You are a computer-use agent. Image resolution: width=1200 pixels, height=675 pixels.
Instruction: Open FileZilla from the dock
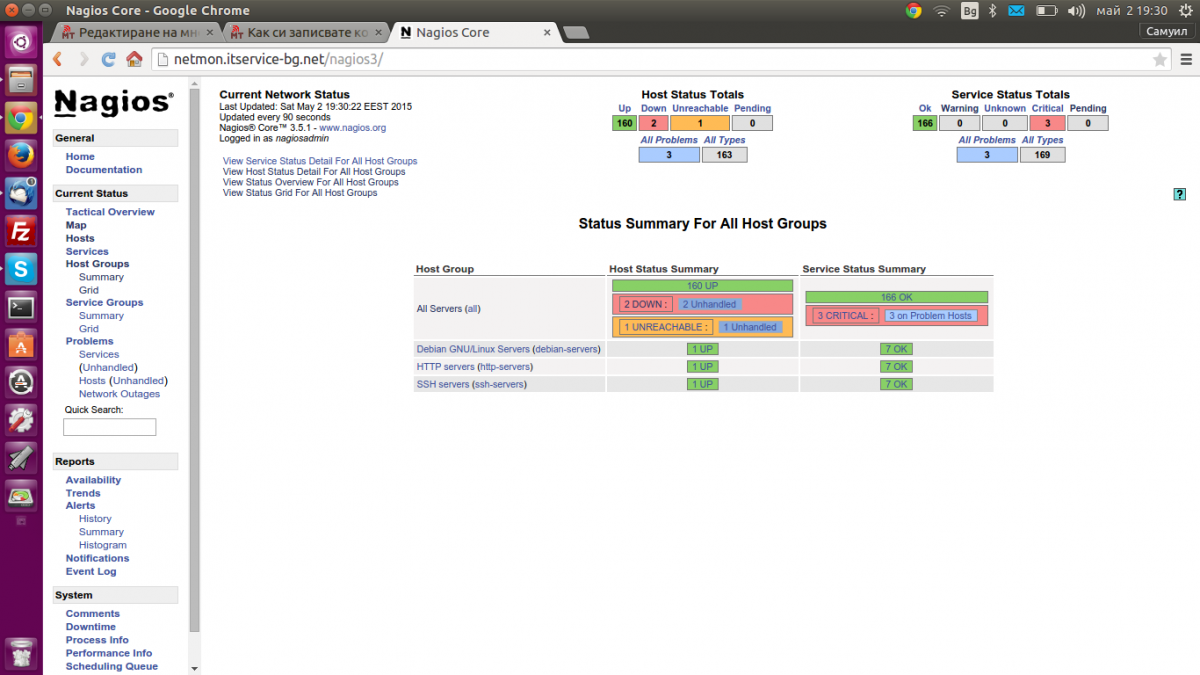(x=21, y=231)
